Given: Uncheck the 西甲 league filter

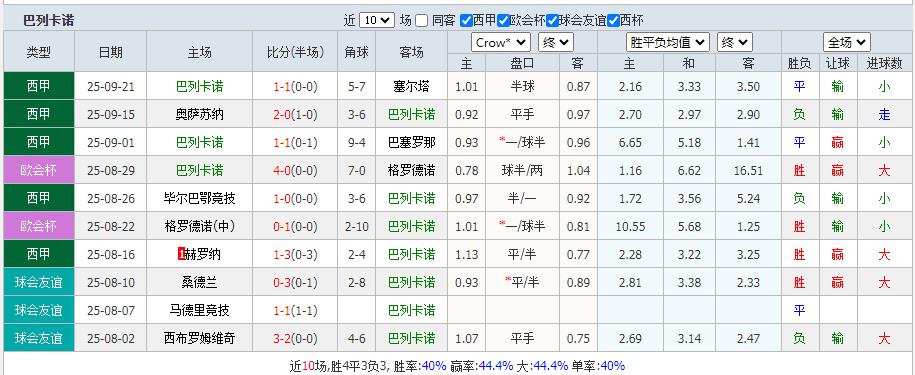Looking at the screenshot, I should point(466,20).
